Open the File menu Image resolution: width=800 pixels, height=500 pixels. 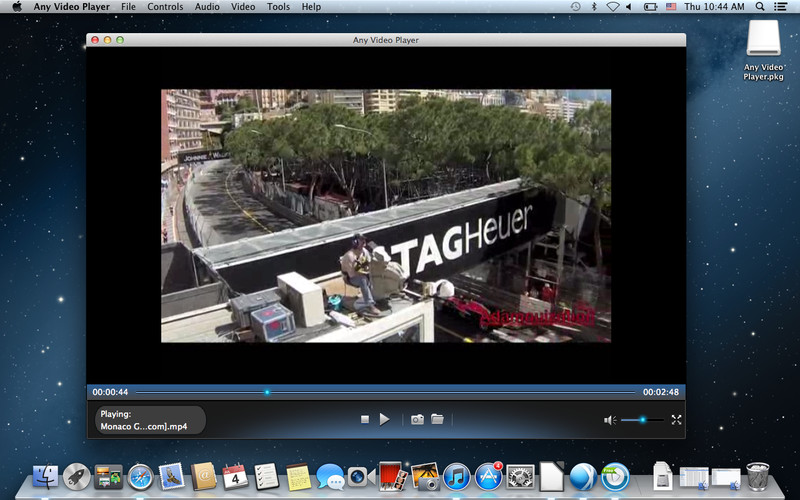128,7
